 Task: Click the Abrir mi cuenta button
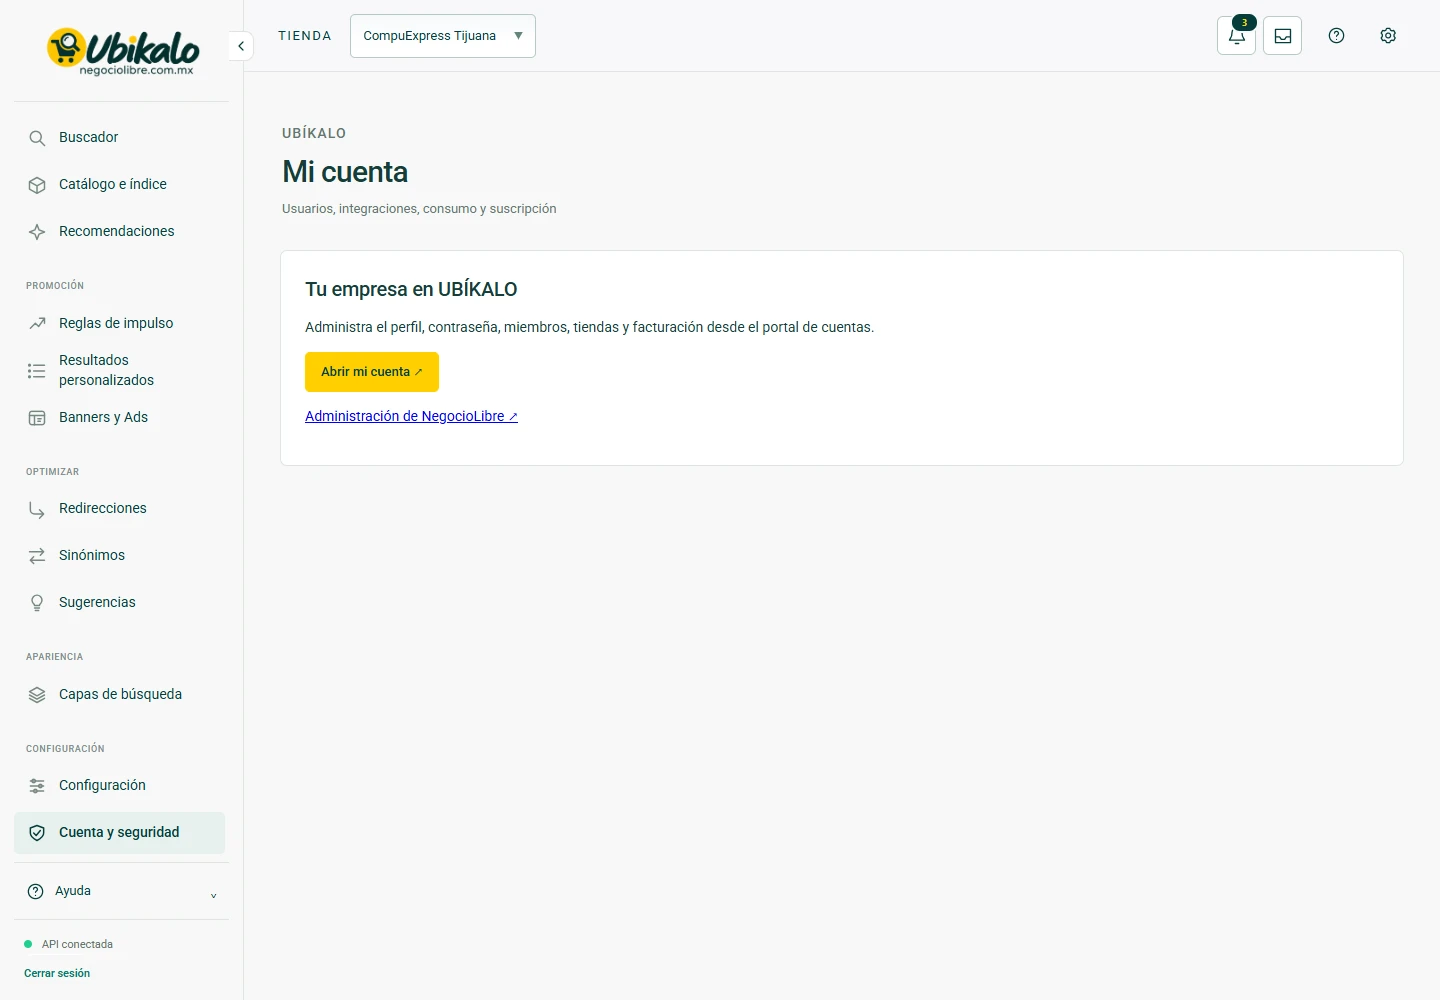coord(372,372)
